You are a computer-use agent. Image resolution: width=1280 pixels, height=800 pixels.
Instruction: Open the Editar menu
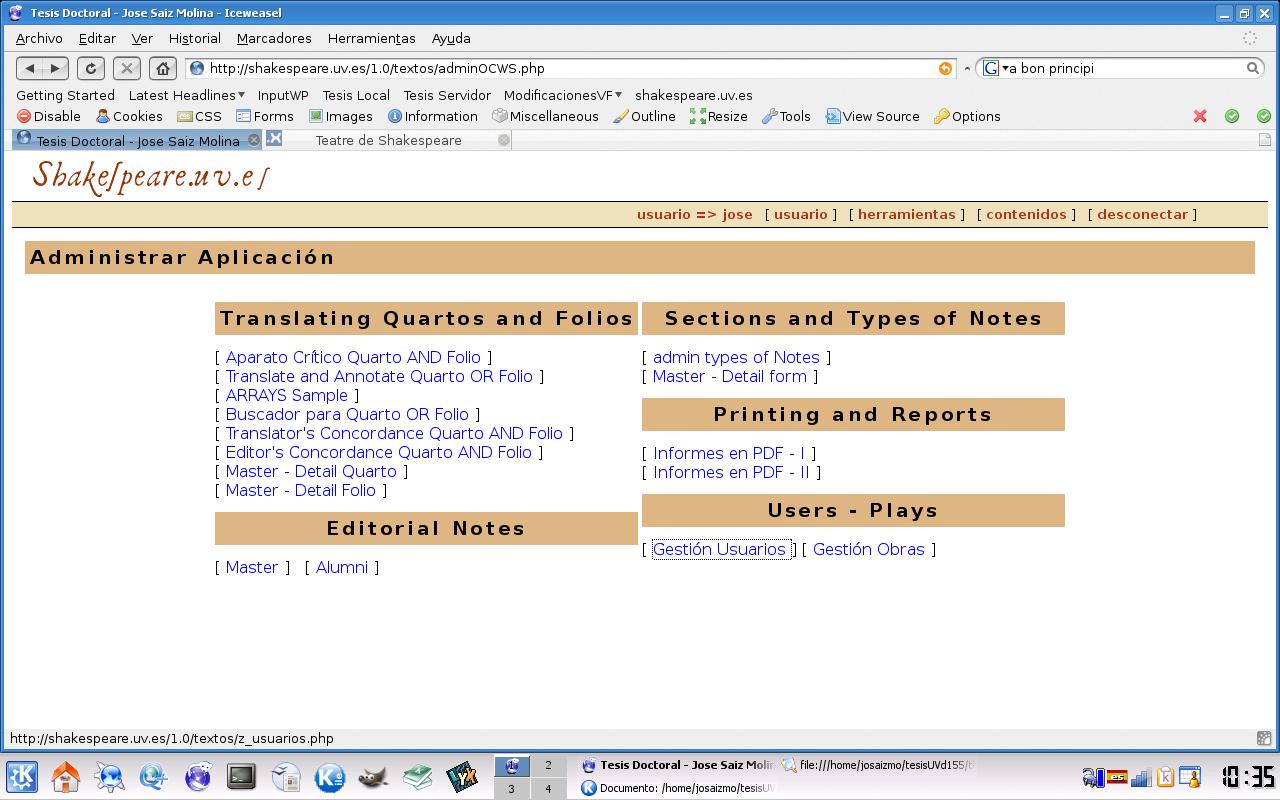[97, 38]
